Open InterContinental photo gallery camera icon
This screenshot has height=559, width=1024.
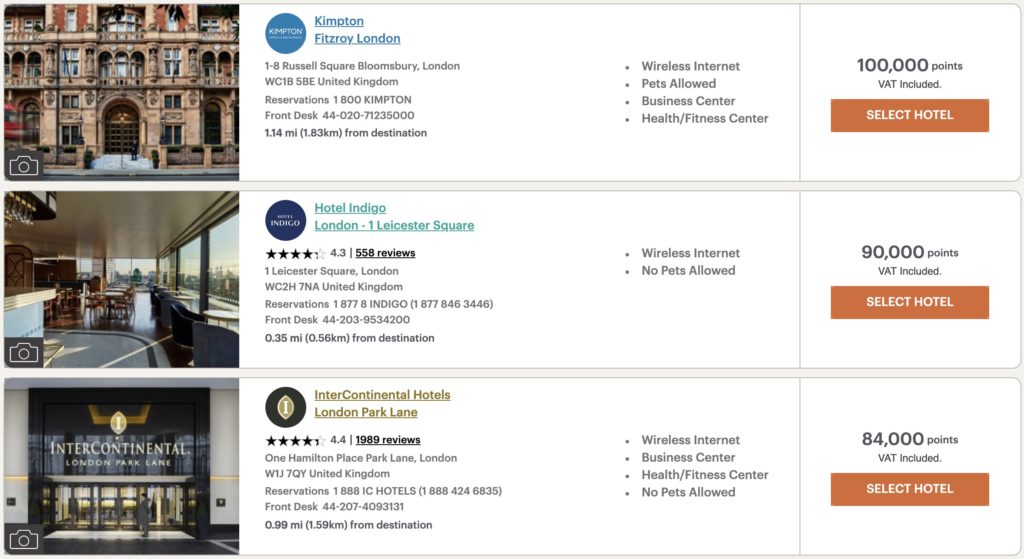coord(23,539)
